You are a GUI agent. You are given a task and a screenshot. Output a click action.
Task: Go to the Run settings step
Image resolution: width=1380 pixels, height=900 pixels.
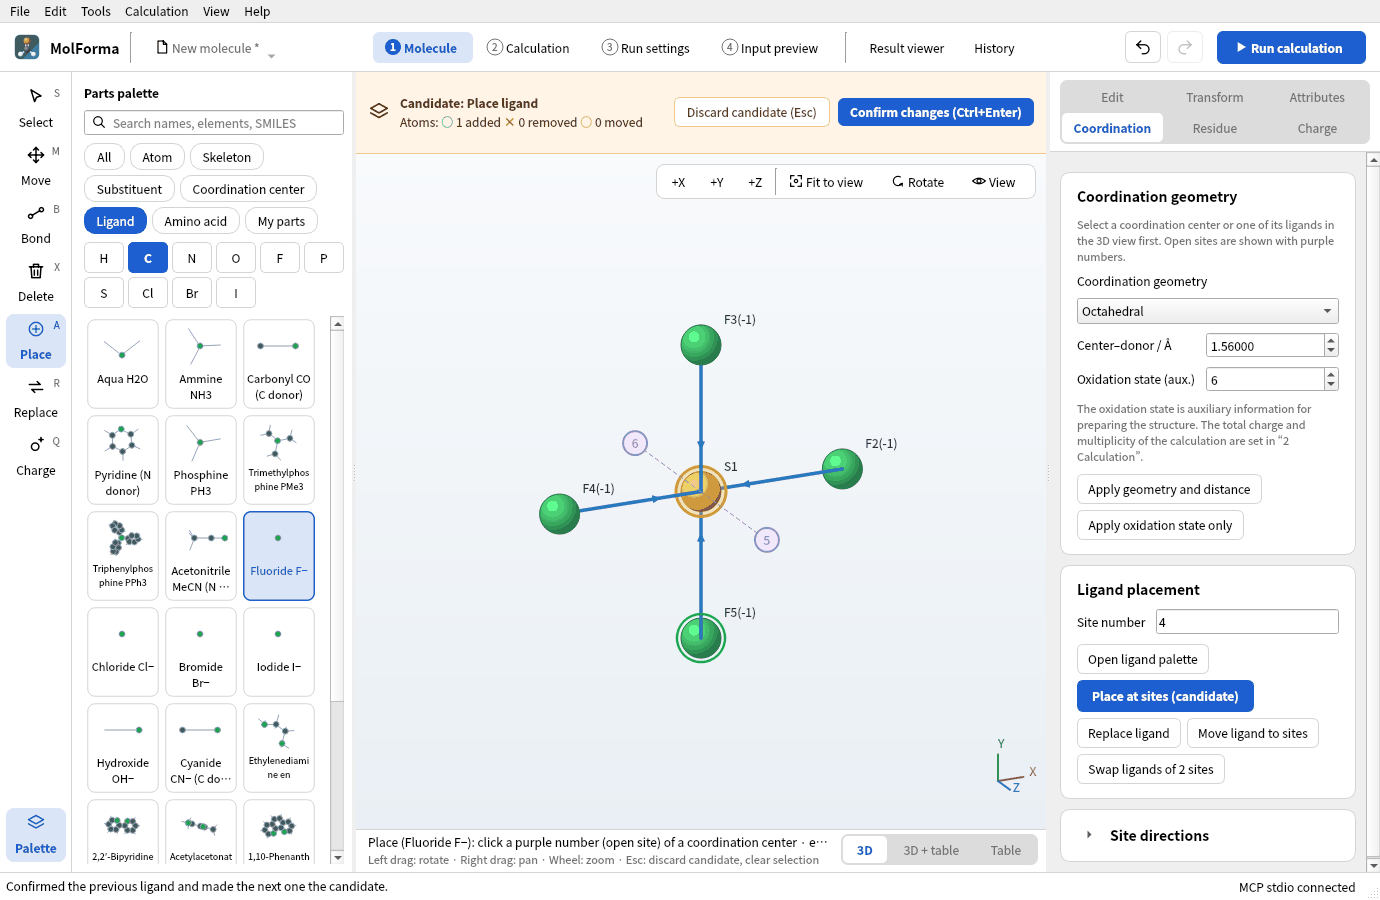point(646,48)
